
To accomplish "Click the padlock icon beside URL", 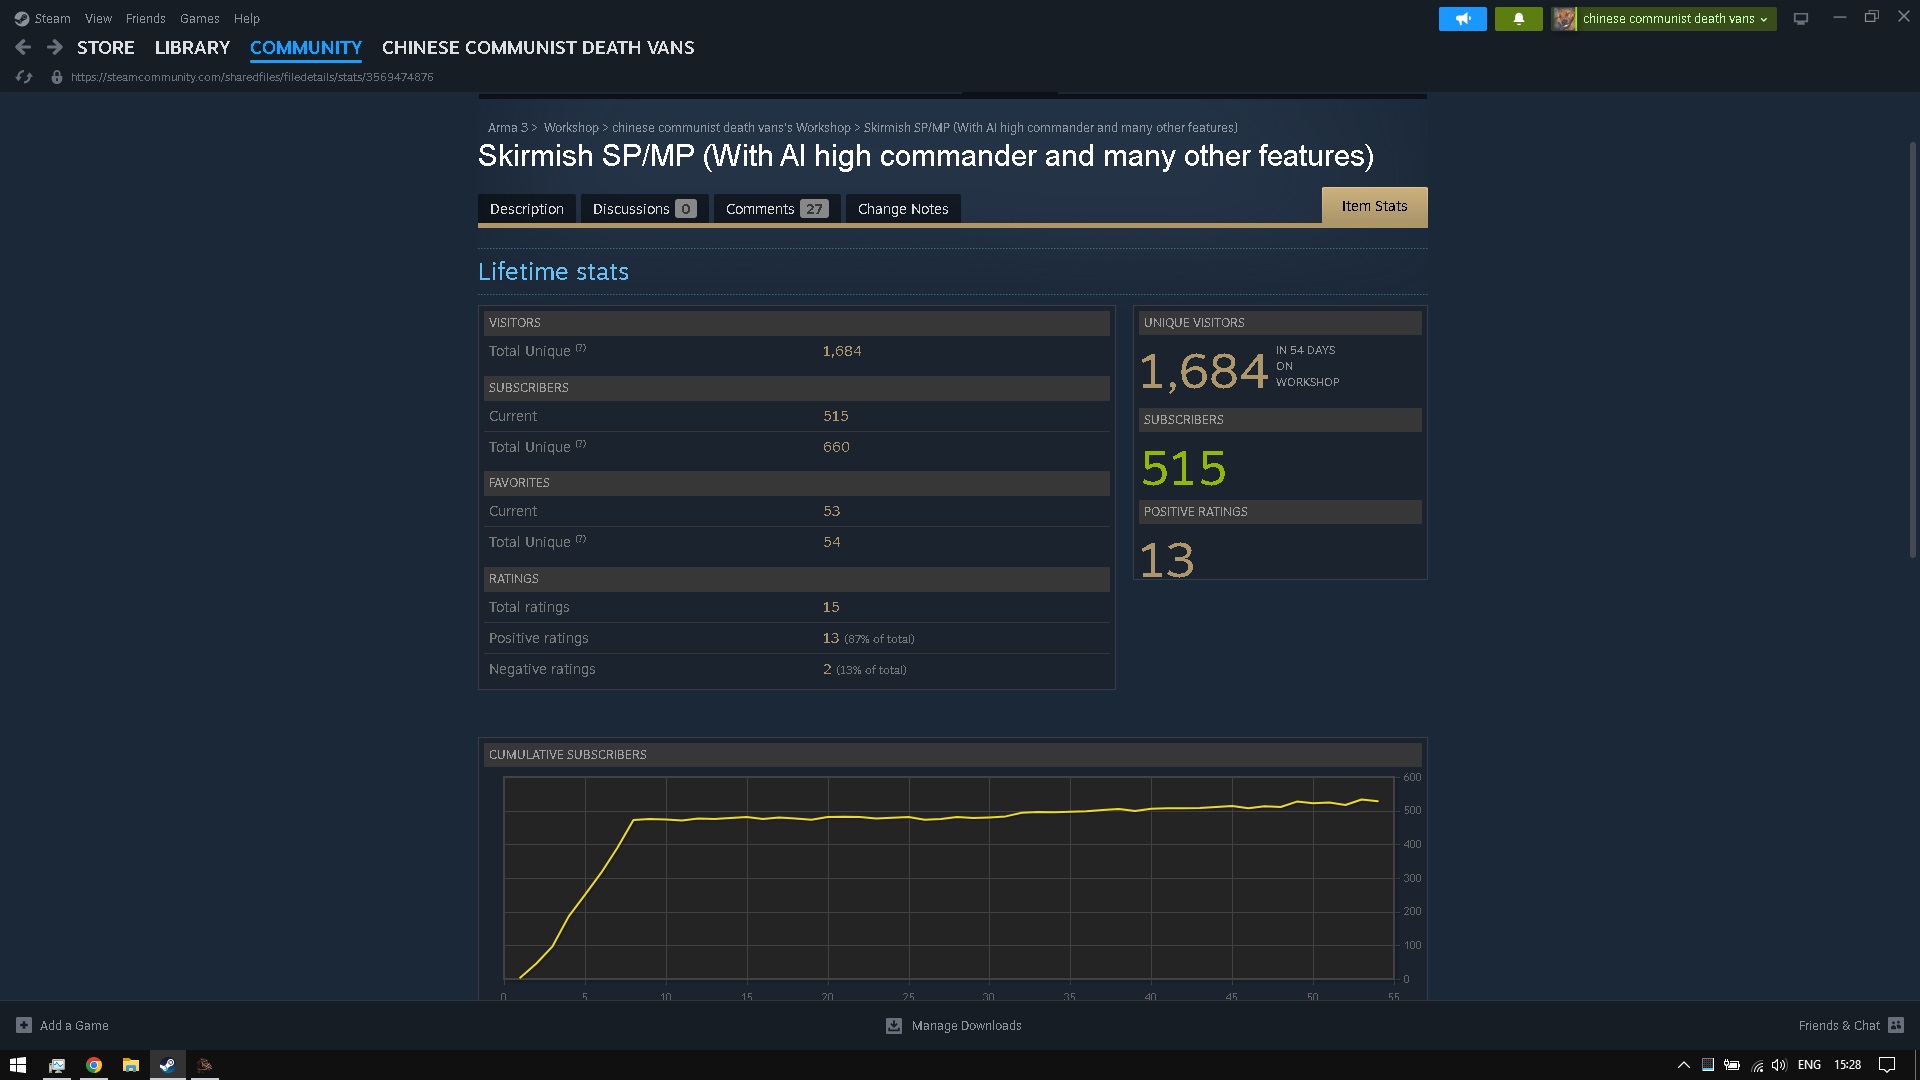I will [x=57, y=77].
